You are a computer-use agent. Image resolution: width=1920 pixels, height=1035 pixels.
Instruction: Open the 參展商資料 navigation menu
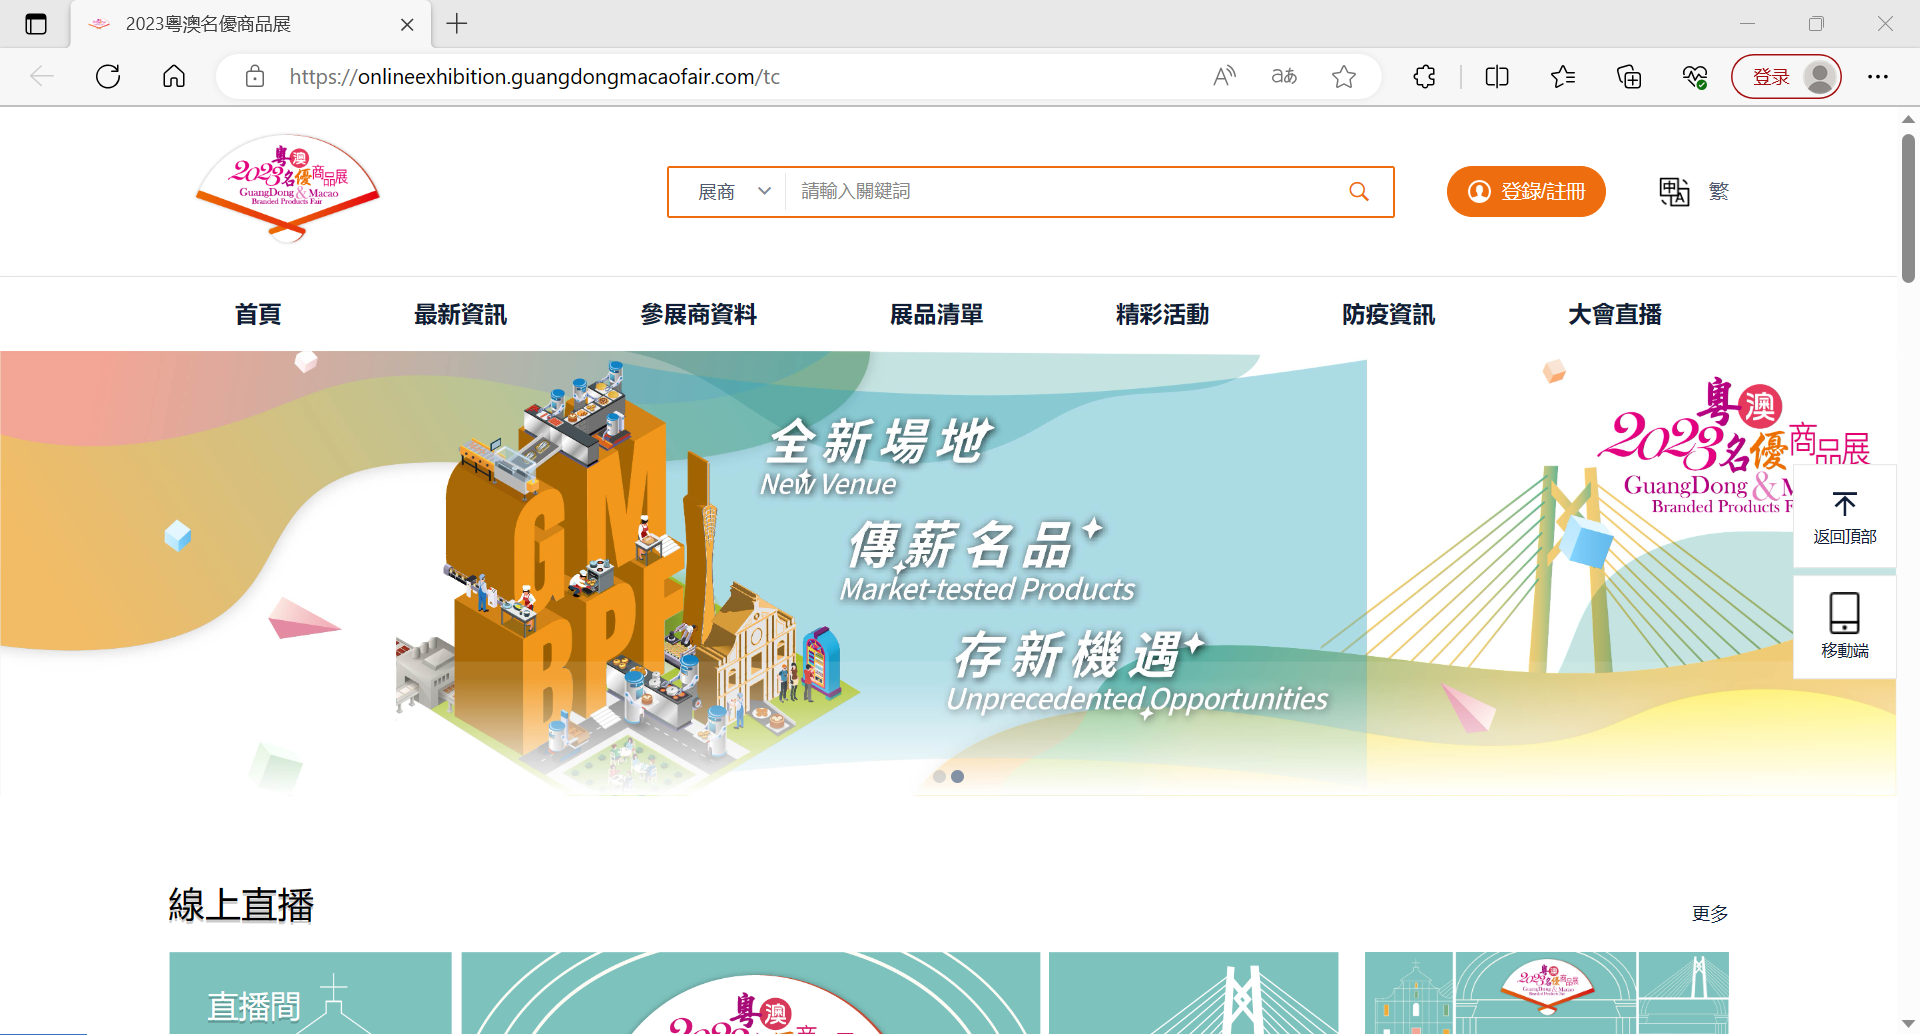[698, 315]
